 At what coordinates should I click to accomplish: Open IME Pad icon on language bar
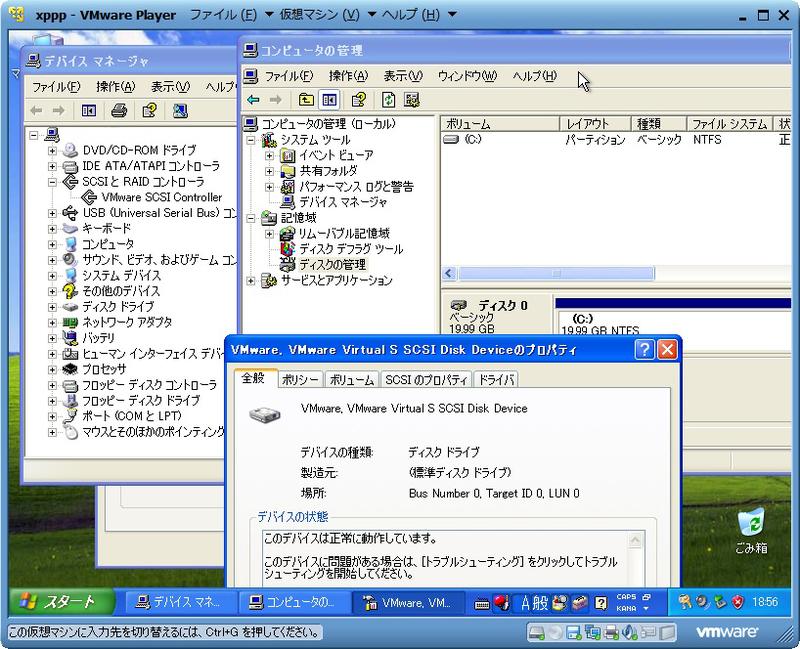tap(560, 604)
